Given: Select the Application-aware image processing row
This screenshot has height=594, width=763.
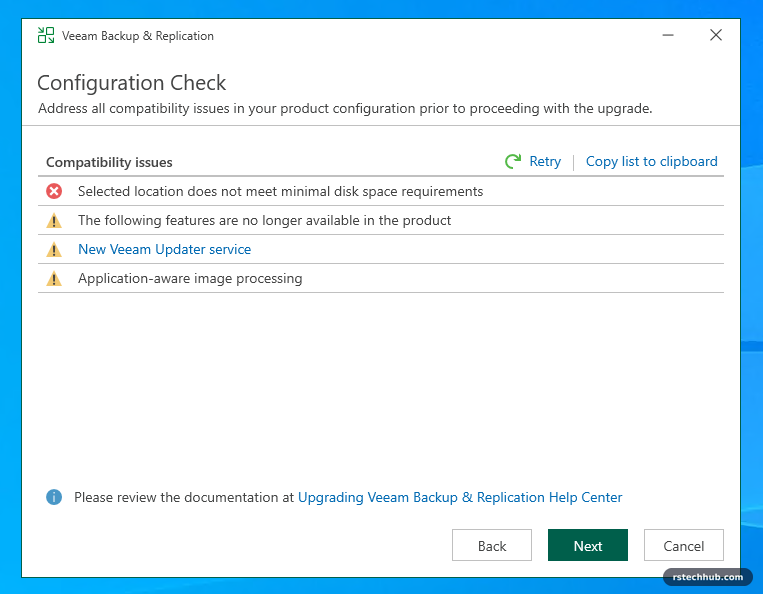Looking at the screenshot, I should [381, 279].
